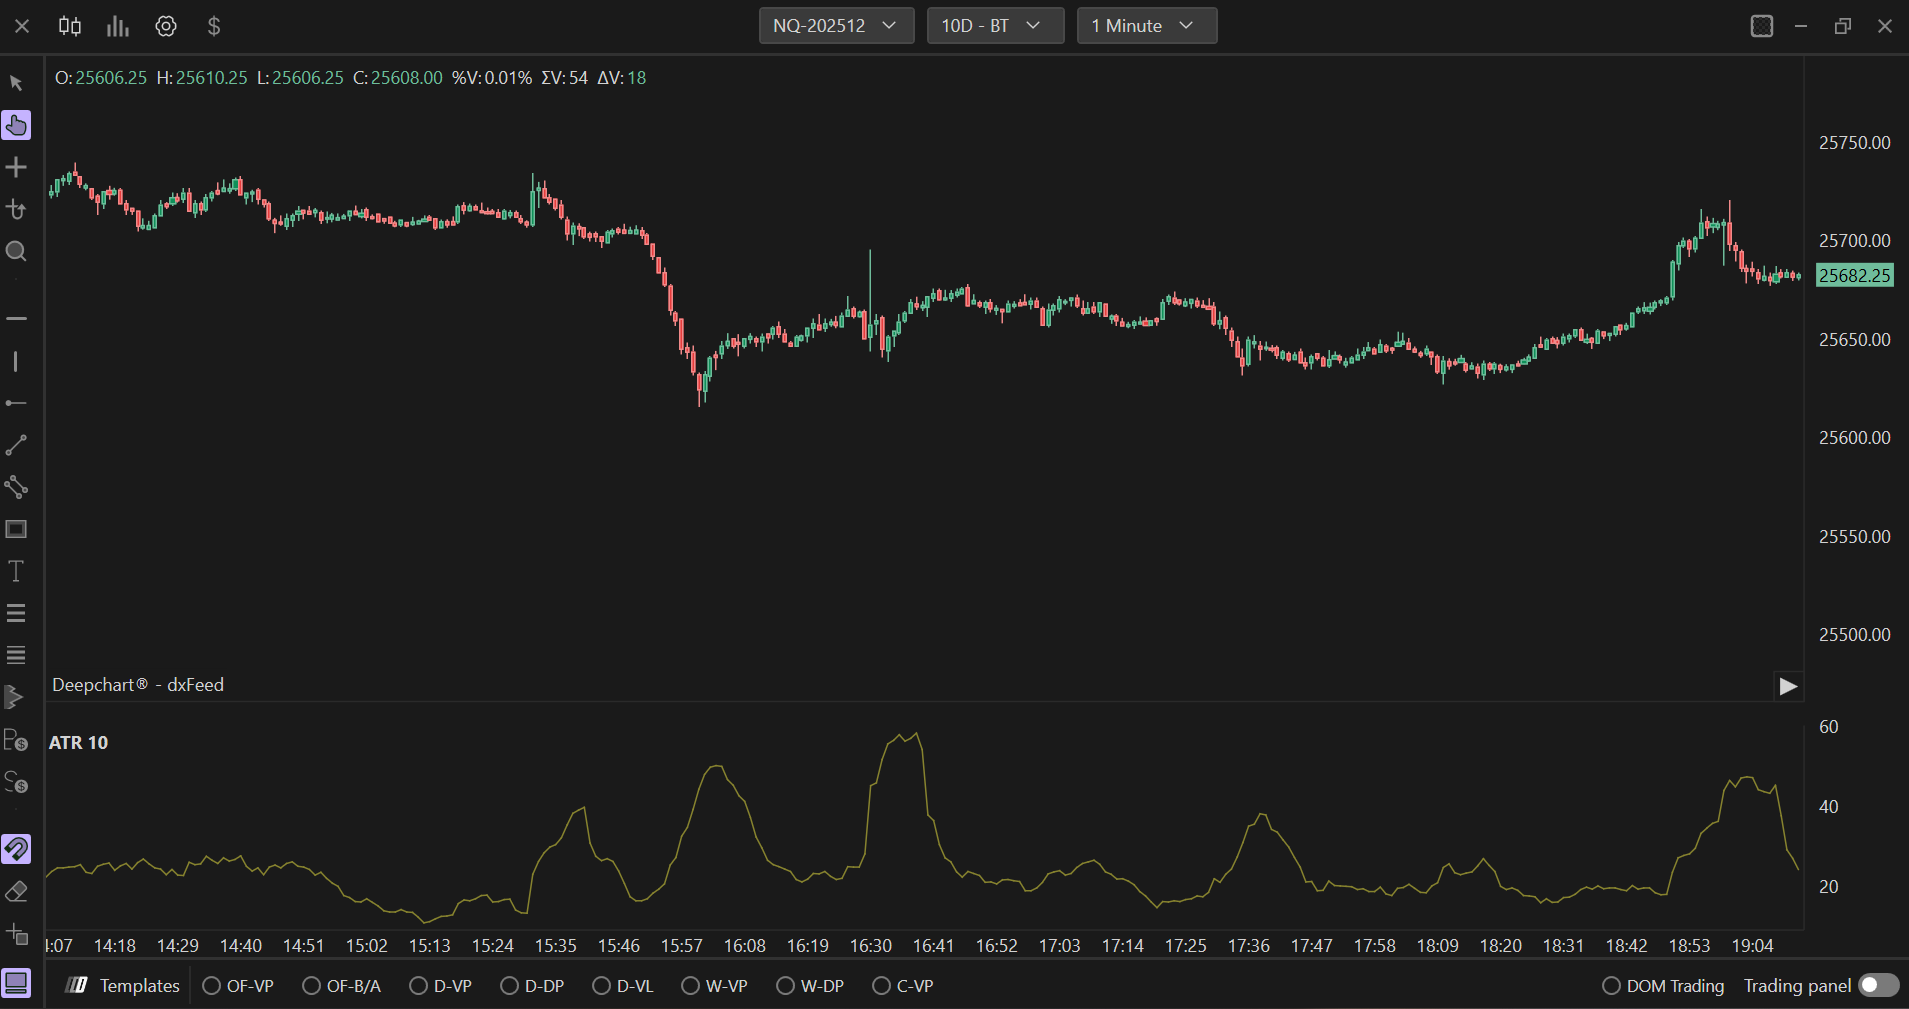Select the eraser tool

(16, 891)
